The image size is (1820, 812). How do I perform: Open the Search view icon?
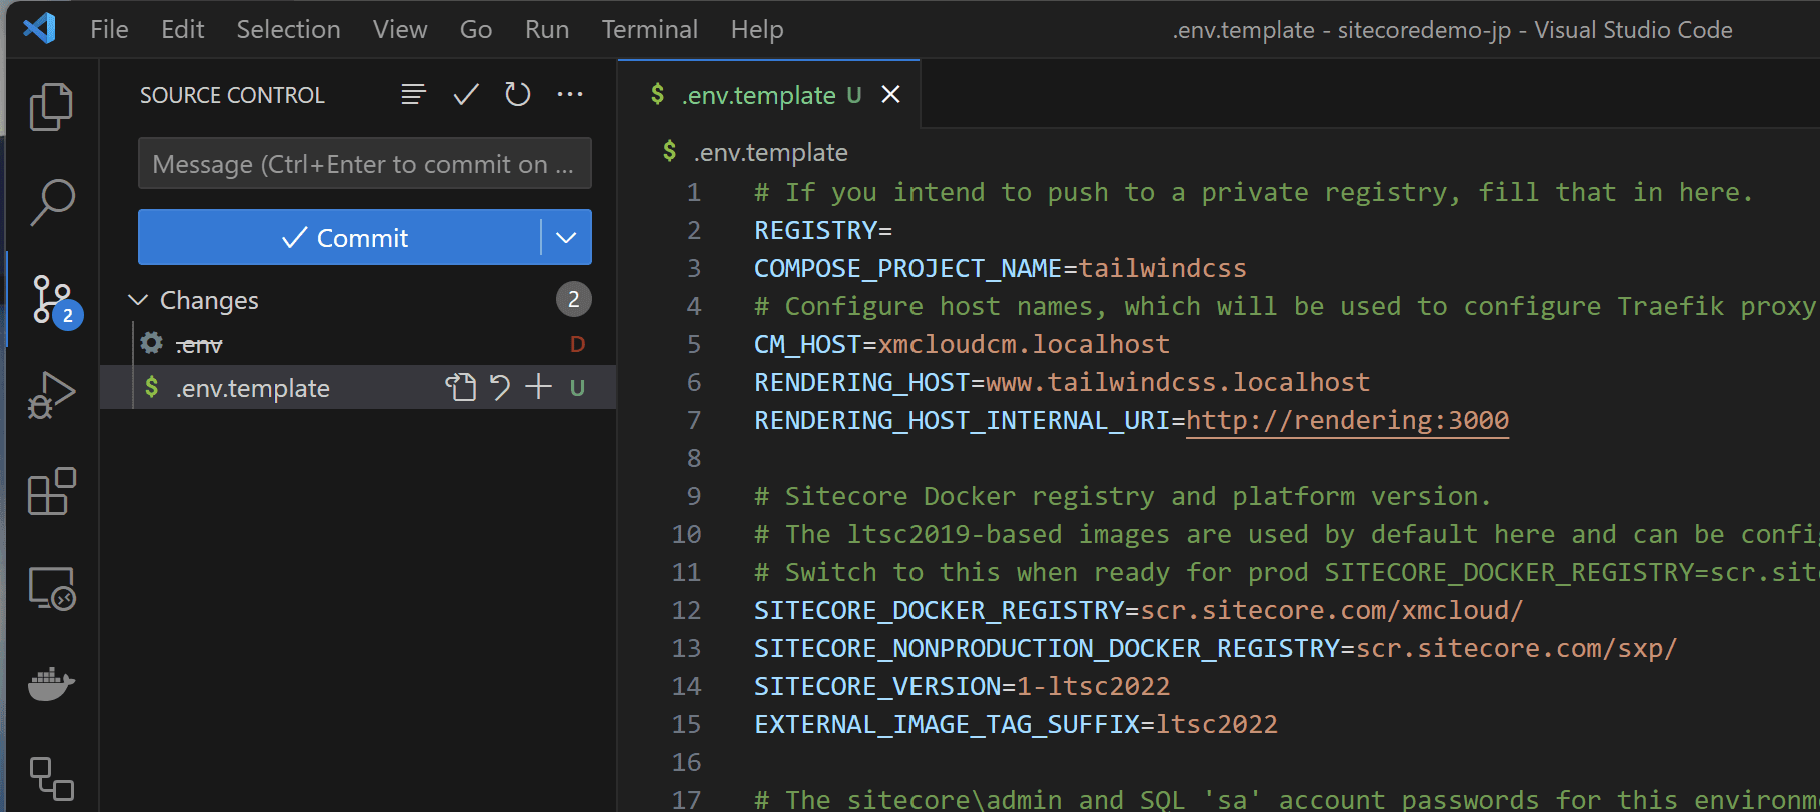coord(51,202)
